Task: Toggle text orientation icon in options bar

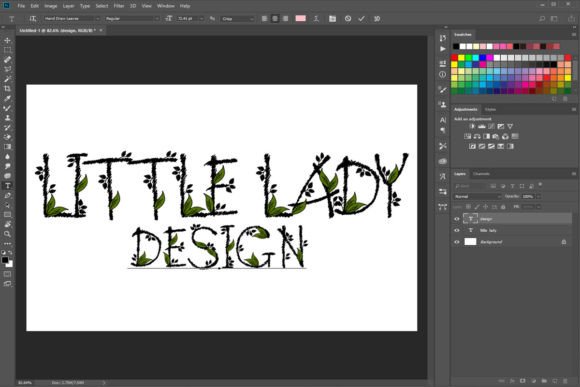Action: pyautogui.click(x=33, y=18)
